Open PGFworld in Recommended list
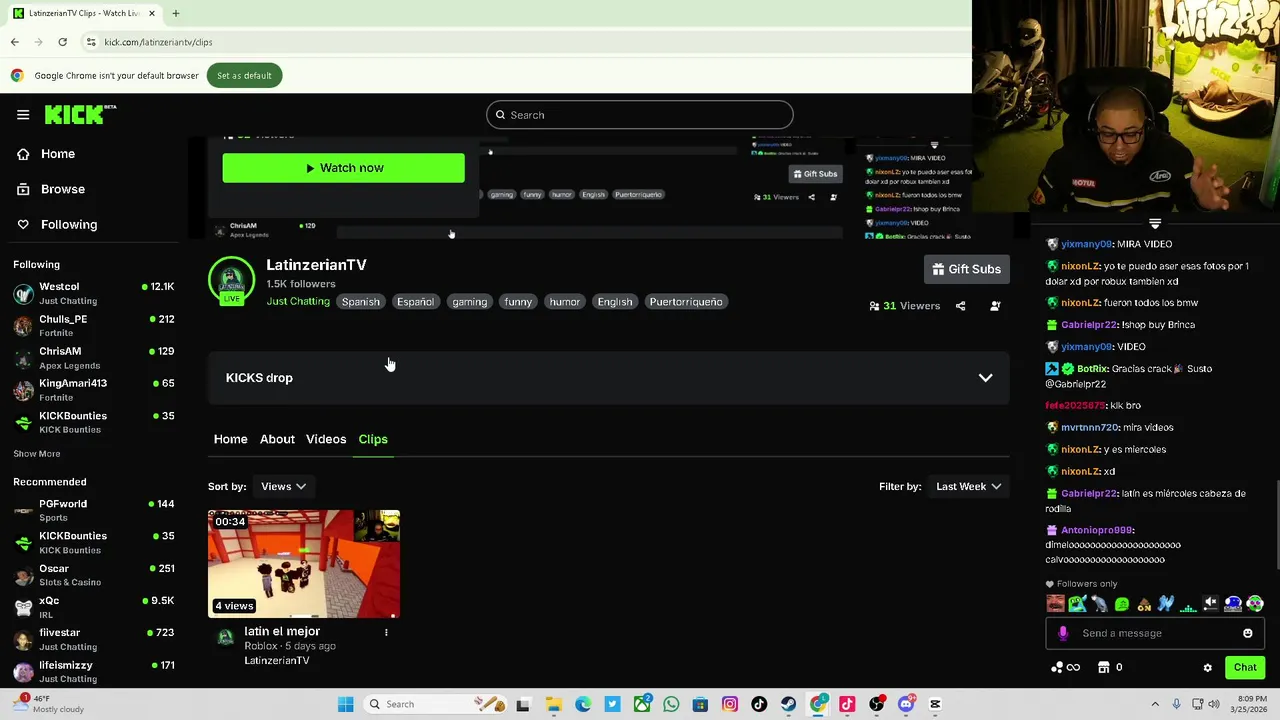The width and height of the screenshot is (1280, 720). tap(94, 510)
